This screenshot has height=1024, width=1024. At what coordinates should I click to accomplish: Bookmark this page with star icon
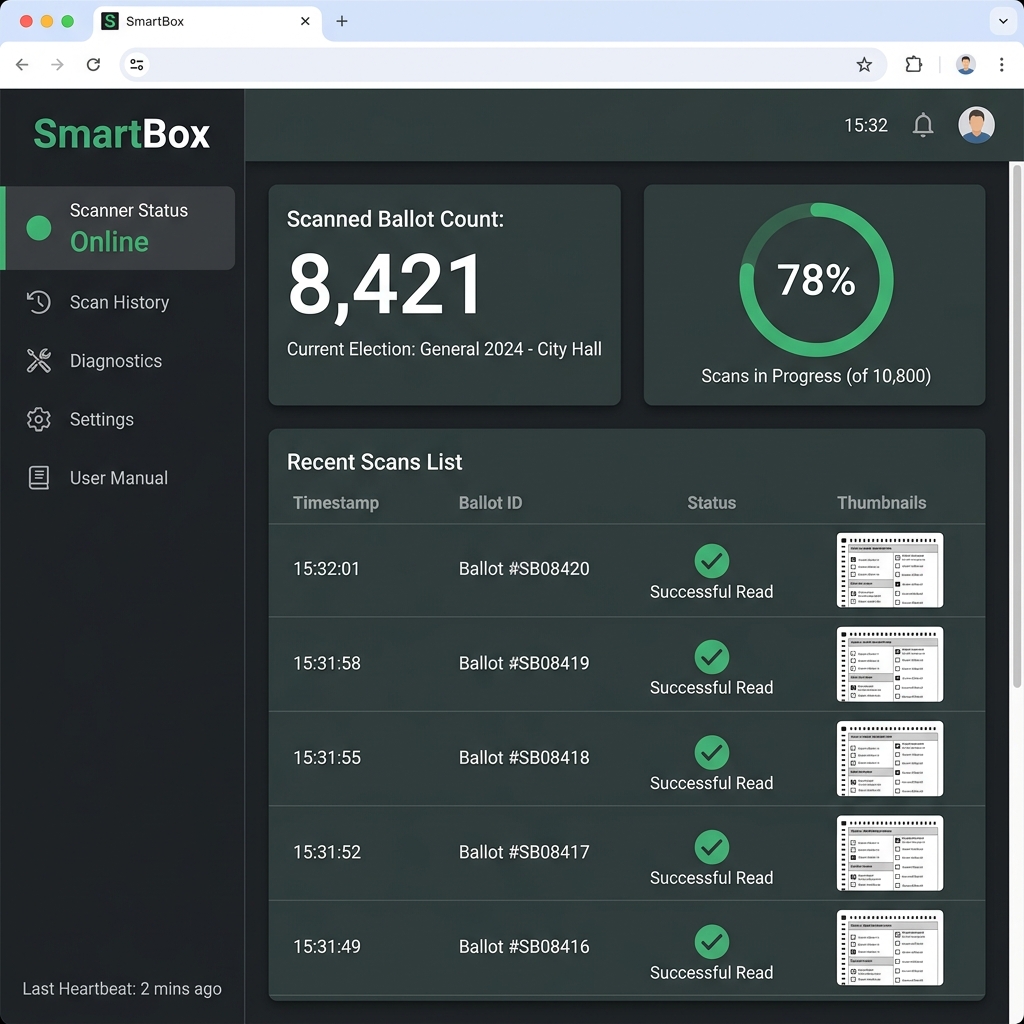tap(864, 65)
